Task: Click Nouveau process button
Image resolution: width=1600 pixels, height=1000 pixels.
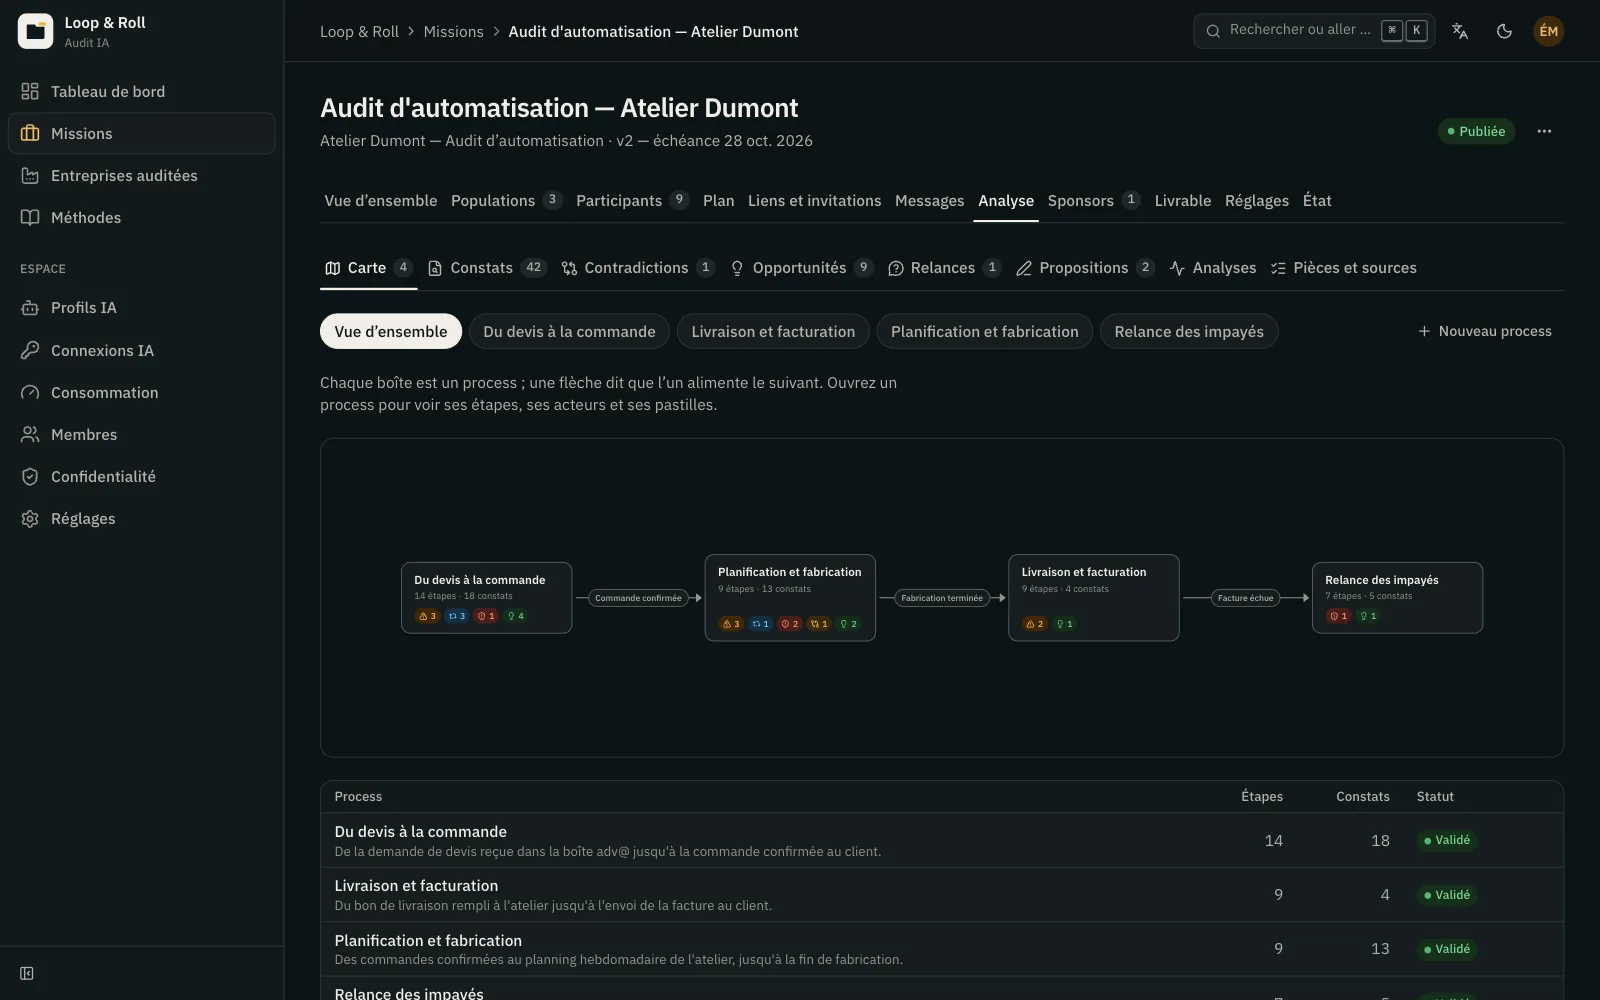Action: pos(1485,331)
